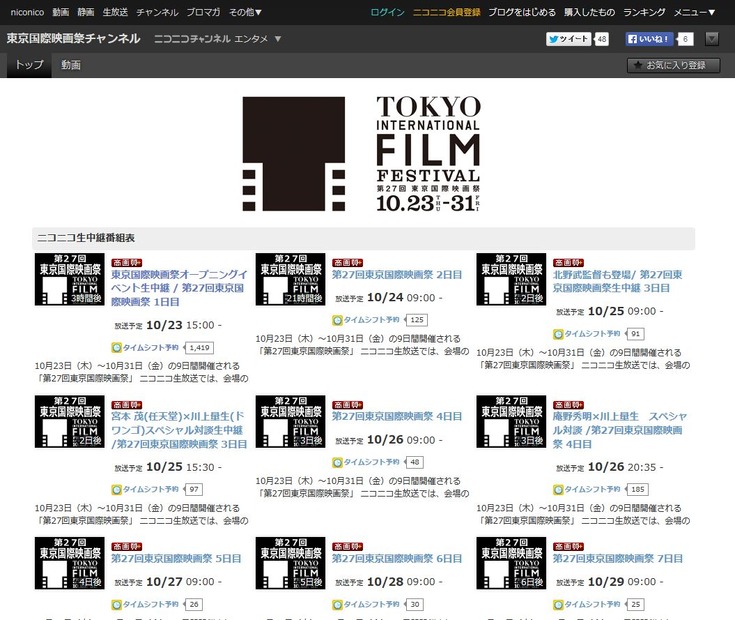Click timeshift icon for 10/25 09:00 broadcast

point(558,334)
